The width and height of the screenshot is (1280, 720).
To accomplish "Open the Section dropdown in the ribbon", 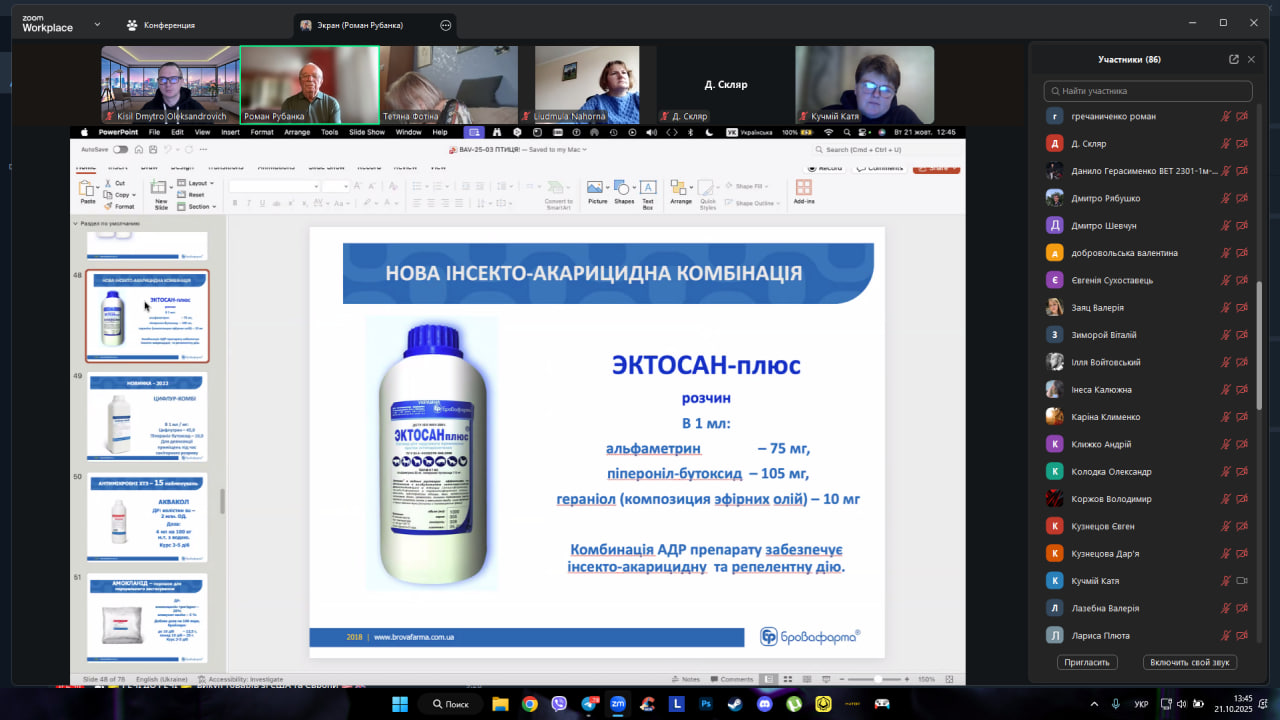I will click(x=199, y=206).
